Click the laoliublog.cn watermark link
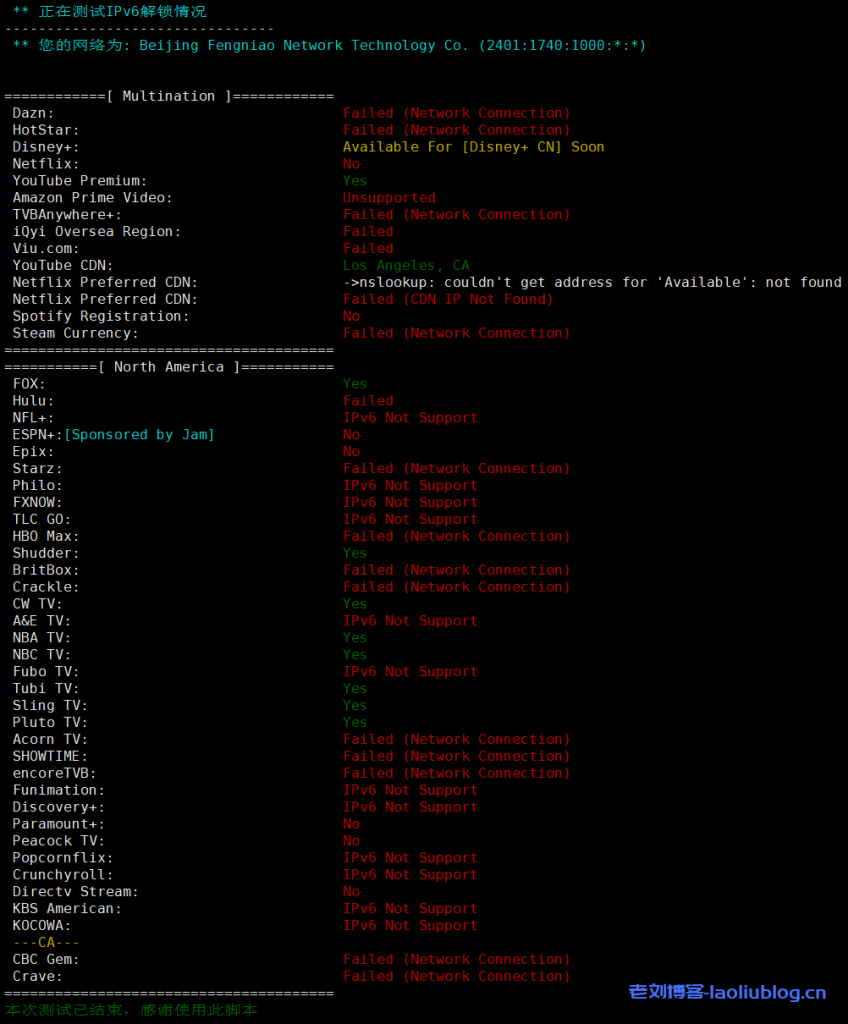The width and height of the screenshot is (848, 1024). tap(727, 993)
